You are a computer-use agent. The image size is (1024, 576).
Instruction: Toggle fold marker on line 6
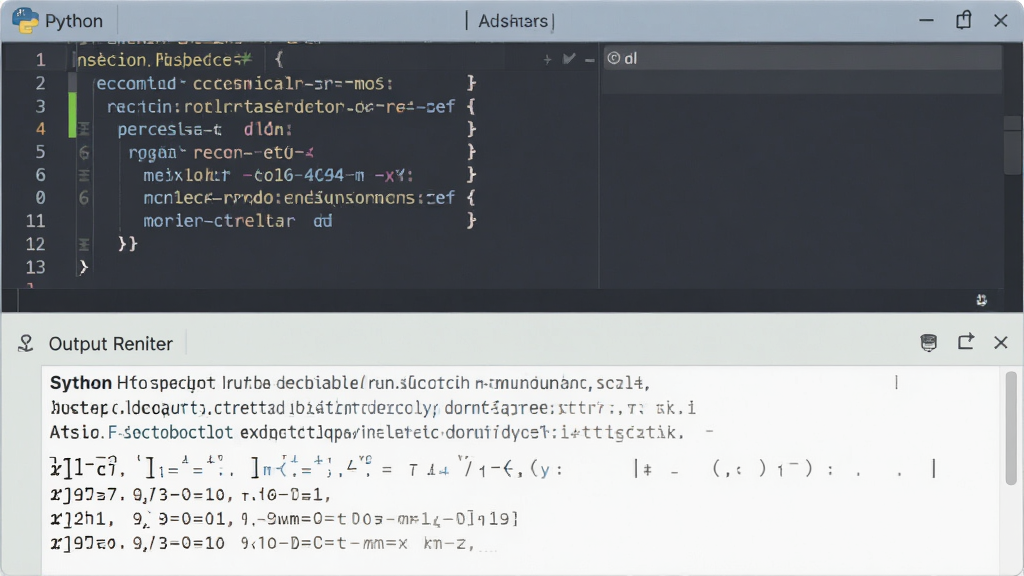(84, 175)
